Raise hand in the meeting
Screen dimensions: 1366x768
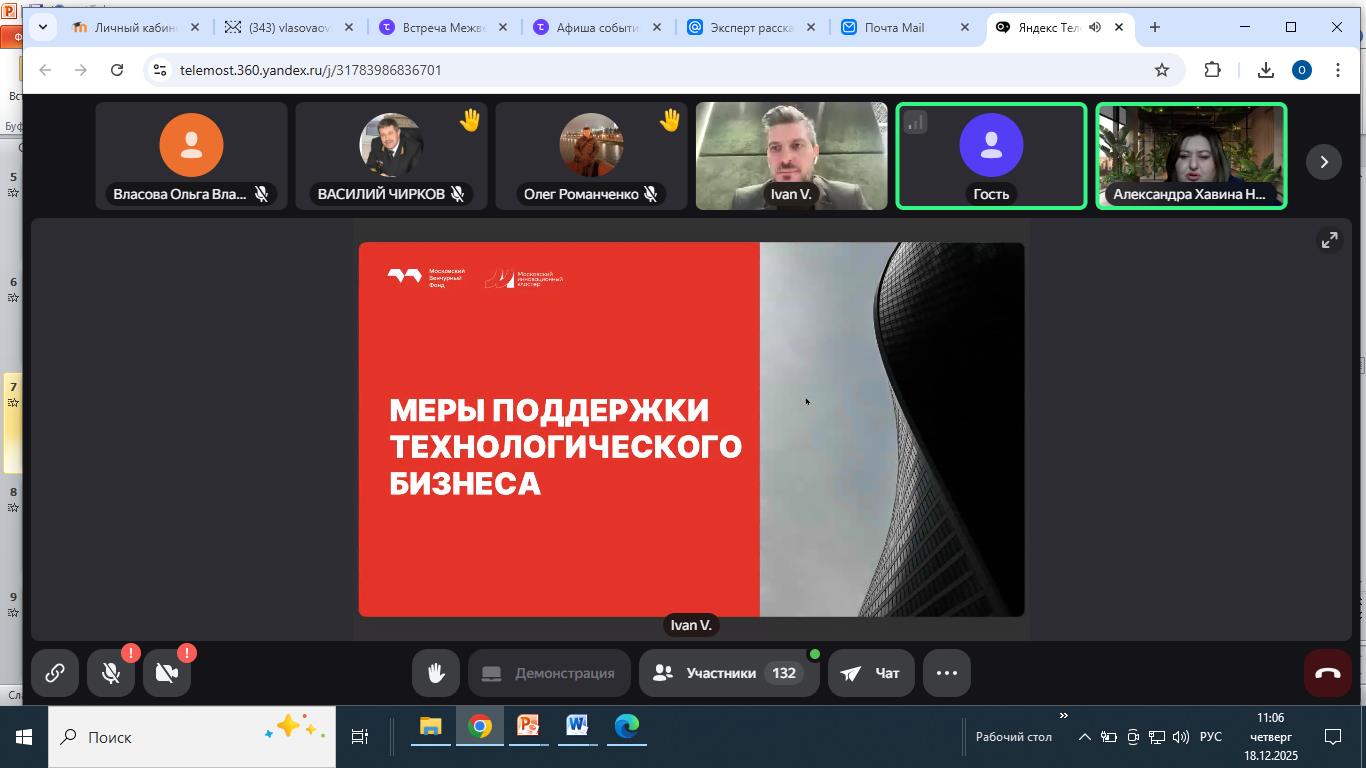(x=435, y=673)
